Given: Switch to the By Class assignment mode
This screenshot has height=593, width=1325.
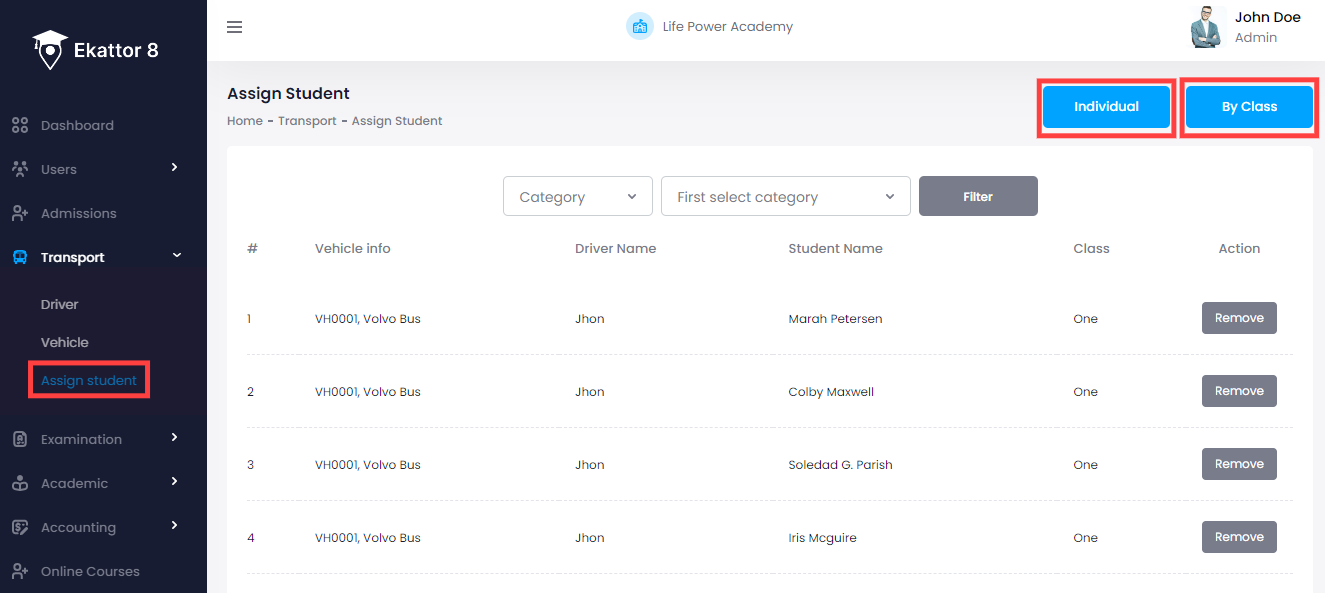Looking at the screenshot, I should coord(1249,107).
